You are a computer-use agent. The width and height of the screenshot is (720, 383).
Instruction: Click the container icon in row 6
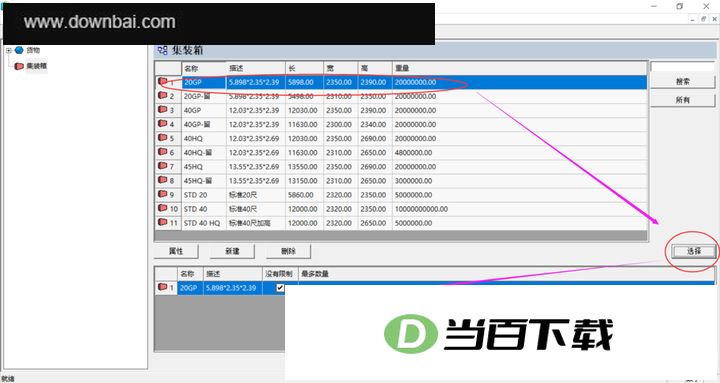coord(163,152)
